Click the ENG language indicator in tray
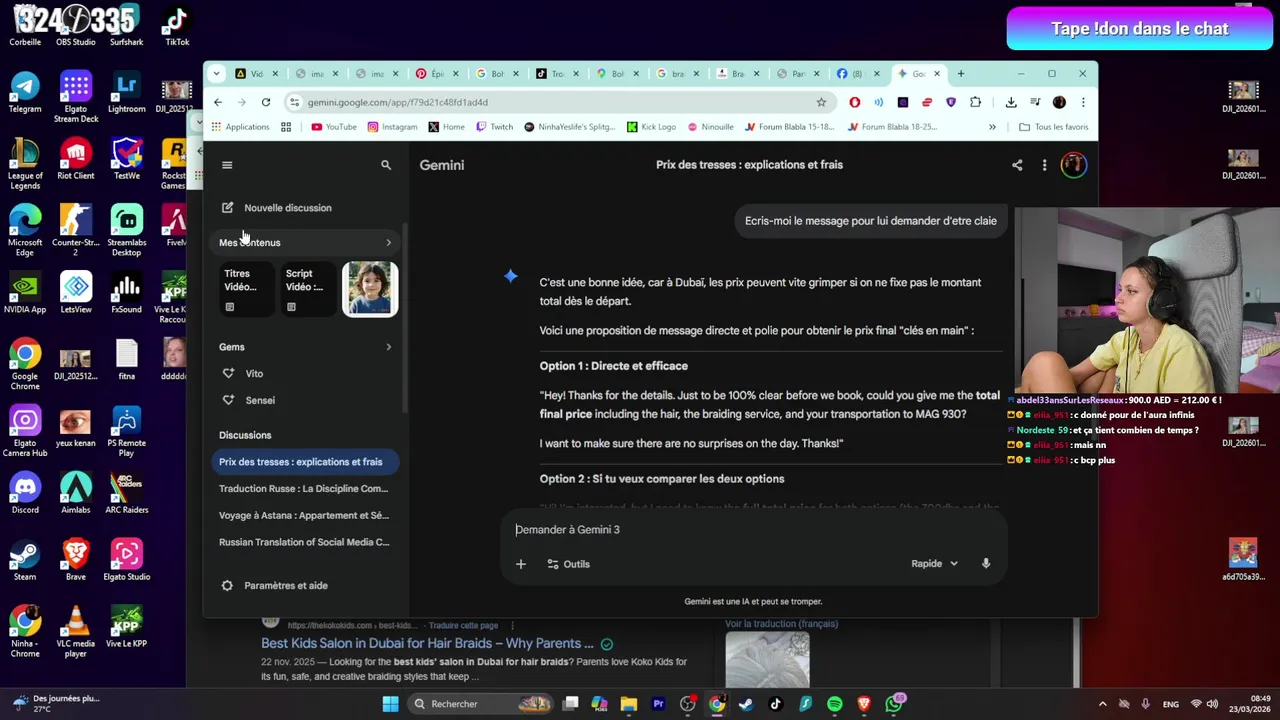Screen dimensions: 1280x720 click(1170, 704)
